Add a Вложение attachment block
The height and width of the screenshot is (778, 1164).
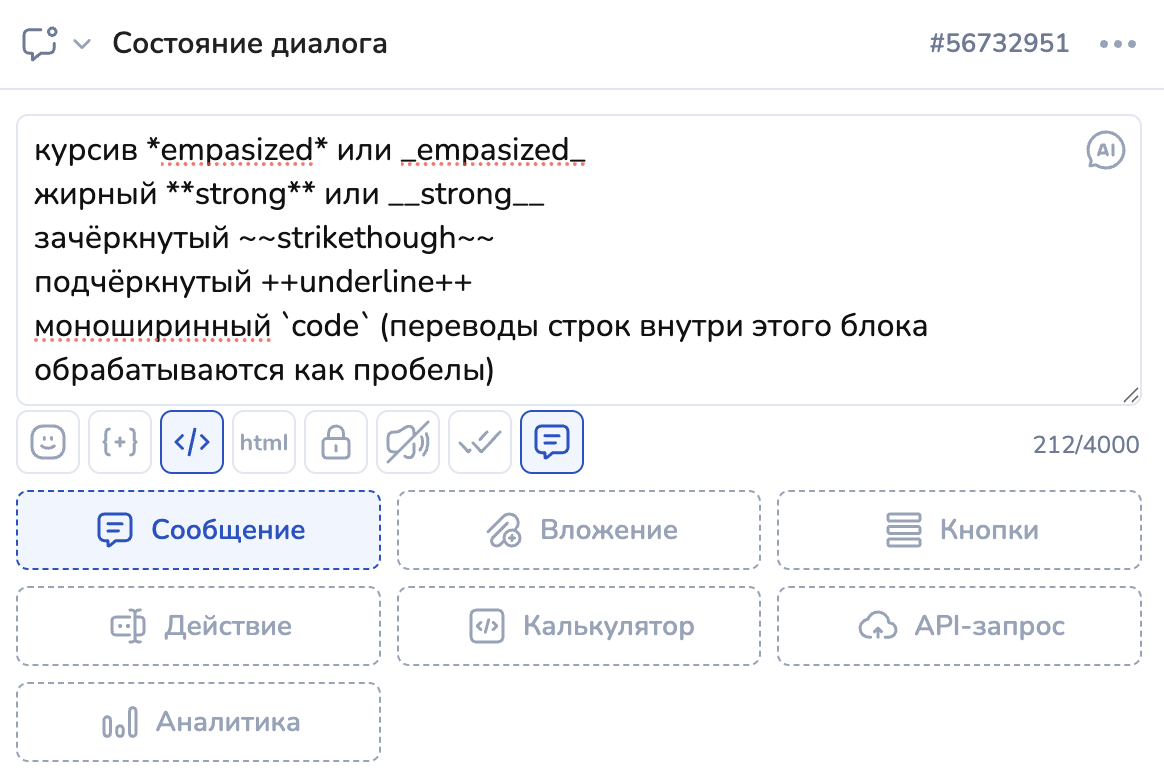pyautogui.click(x=579, y=530)
